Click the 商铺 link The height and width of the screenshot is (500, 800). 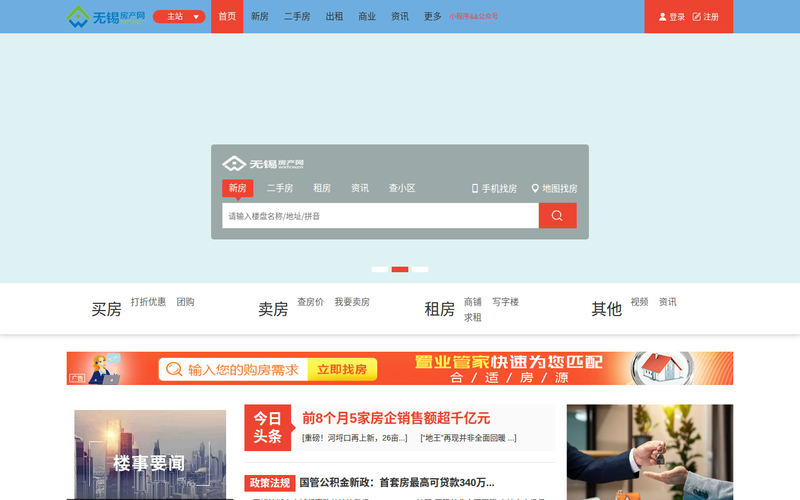[472, 302]
